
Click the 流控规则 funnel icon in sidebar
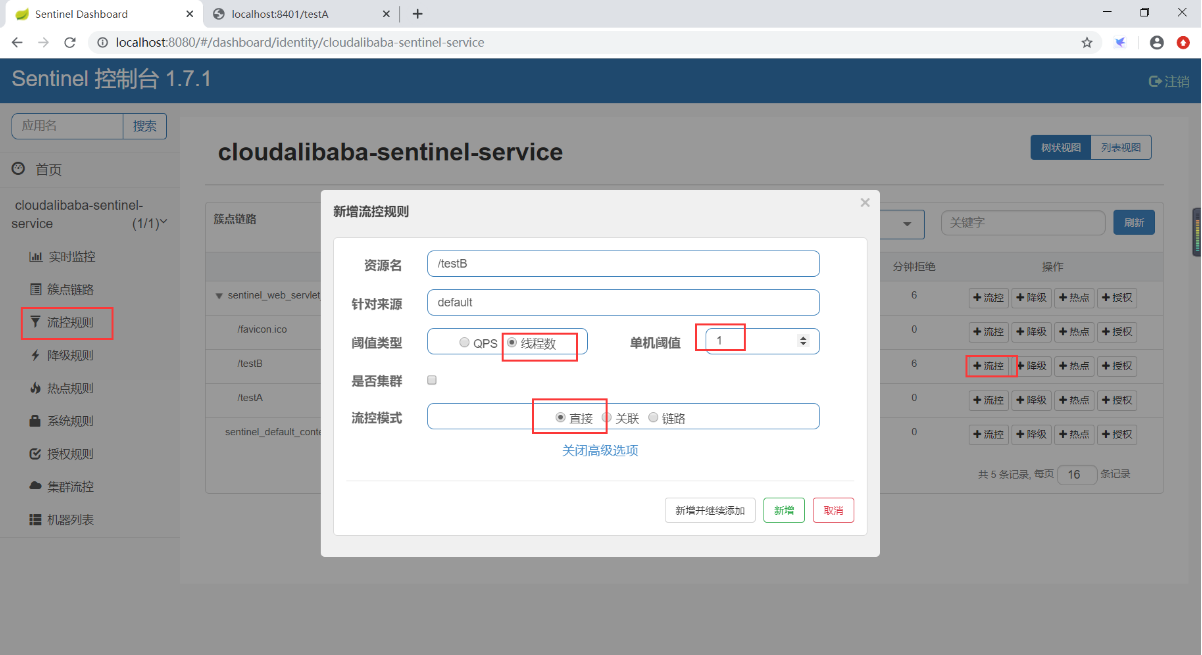point(36,323)
